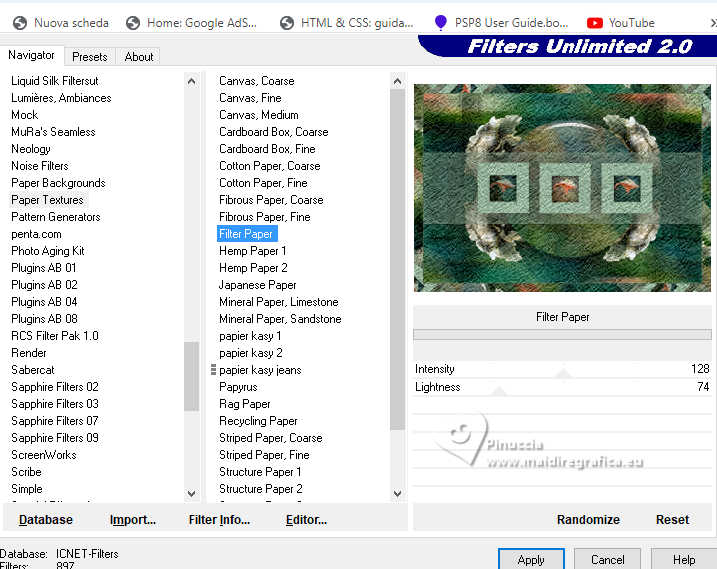The height and width of the screenshot is (569, 717).
Task: Click the filter preview image
Action: tap(562, 188)
